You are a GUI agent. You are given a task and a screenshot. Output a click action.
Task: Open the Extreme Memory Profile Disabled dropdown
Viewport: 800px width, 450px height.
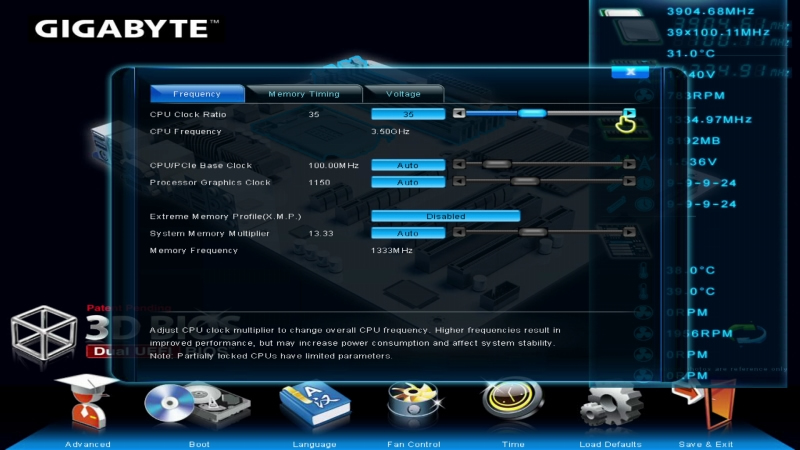445,216
